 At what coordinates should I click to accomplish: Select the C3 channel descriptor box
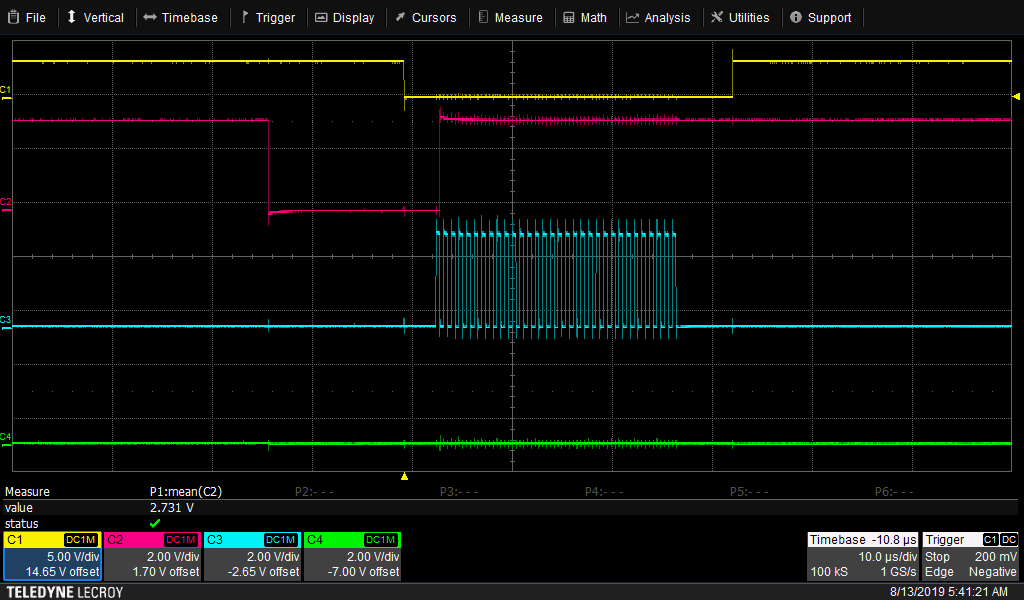(x=252, y=556)
